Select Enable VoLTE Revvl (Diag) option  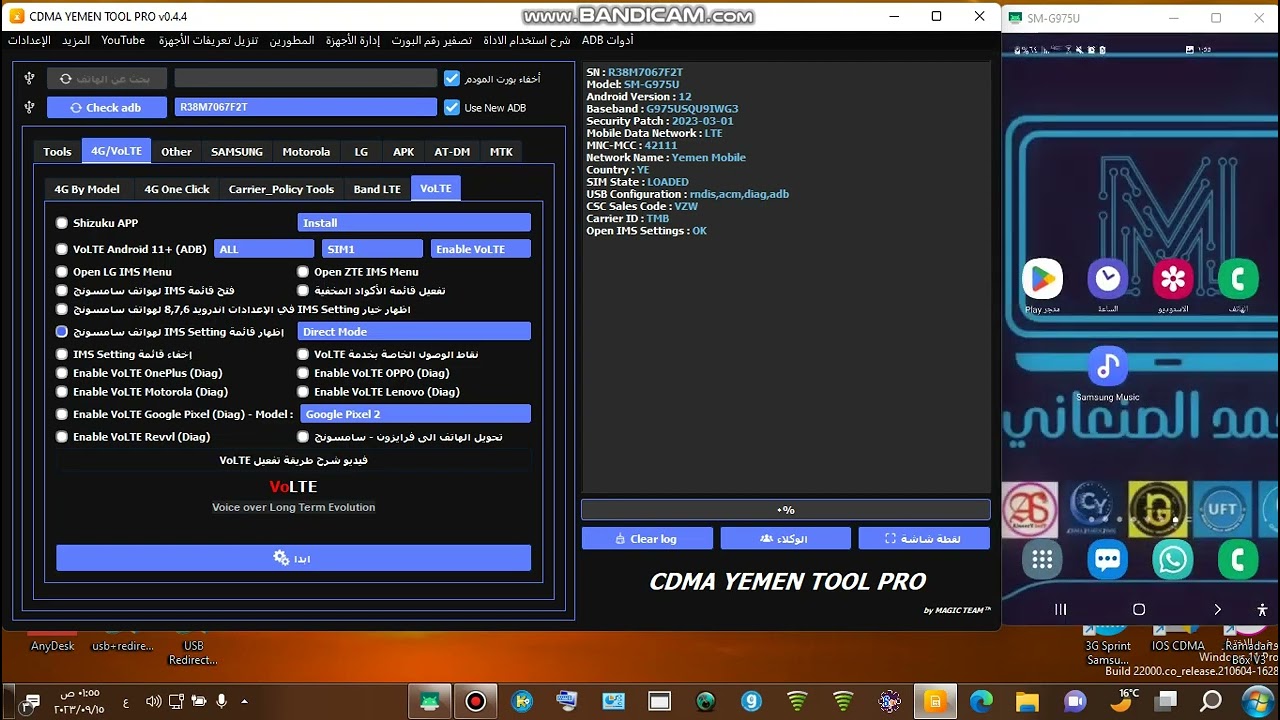(62, 437)
